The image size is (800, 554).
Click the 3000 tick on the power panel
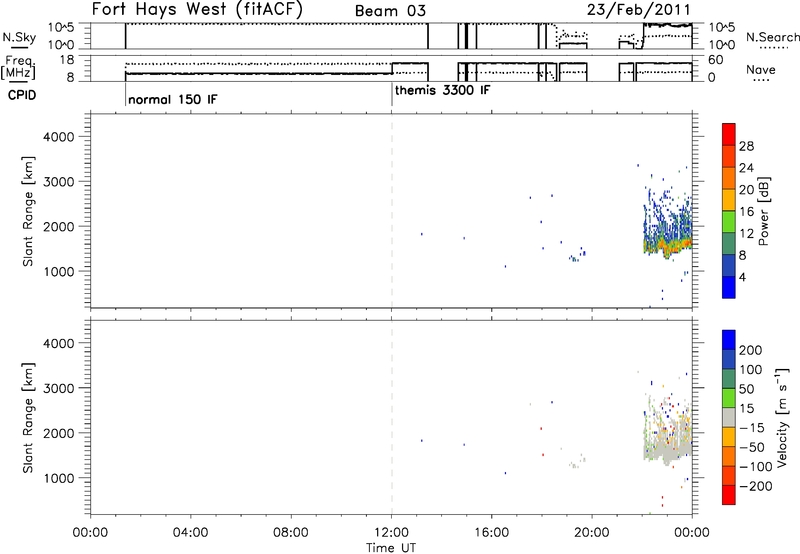click(x=58, y=182)
